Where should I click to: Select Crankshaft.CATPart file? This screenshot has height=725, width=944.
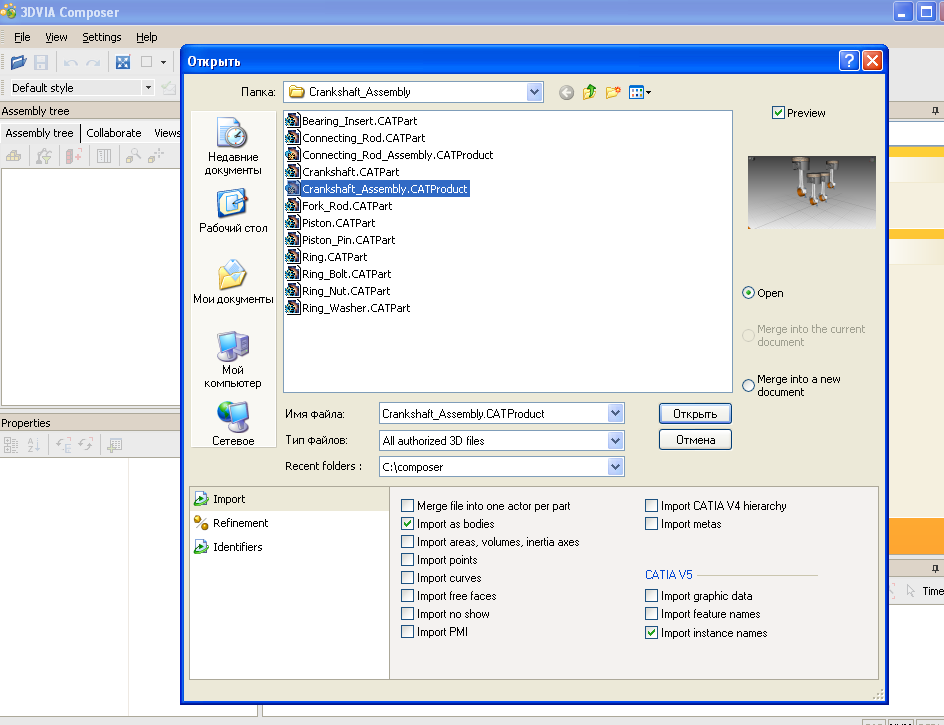point(343,172)
